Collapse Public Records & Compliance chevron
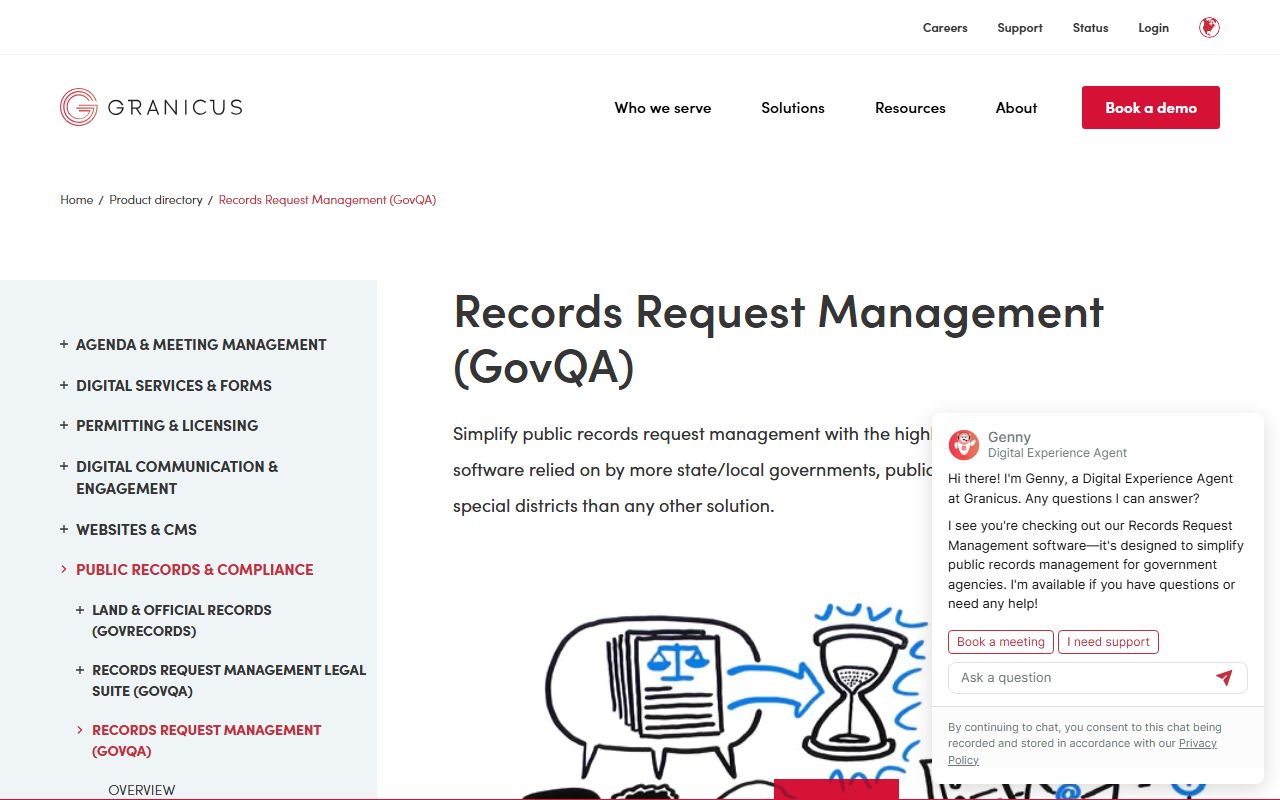Screen dimensions: 1280x800 tap(64, 569)
